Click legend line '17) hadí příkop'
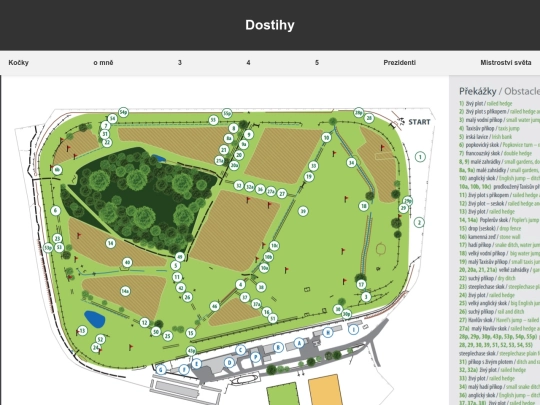This screenshot has height=405, width=540. click(499, 245)
